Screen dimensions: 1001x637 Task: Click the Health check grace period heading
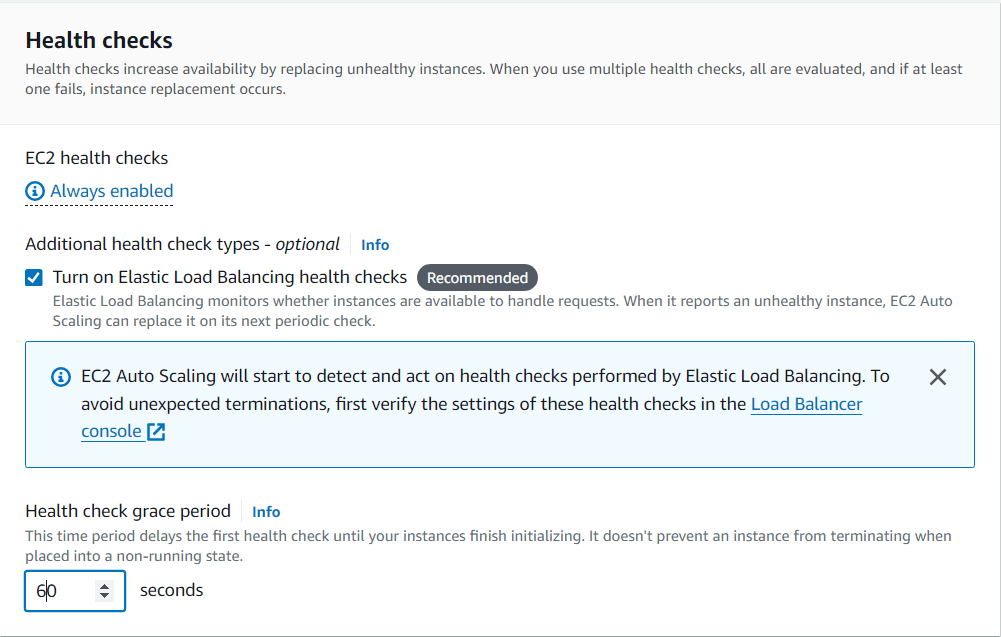[x=128, y=510]
